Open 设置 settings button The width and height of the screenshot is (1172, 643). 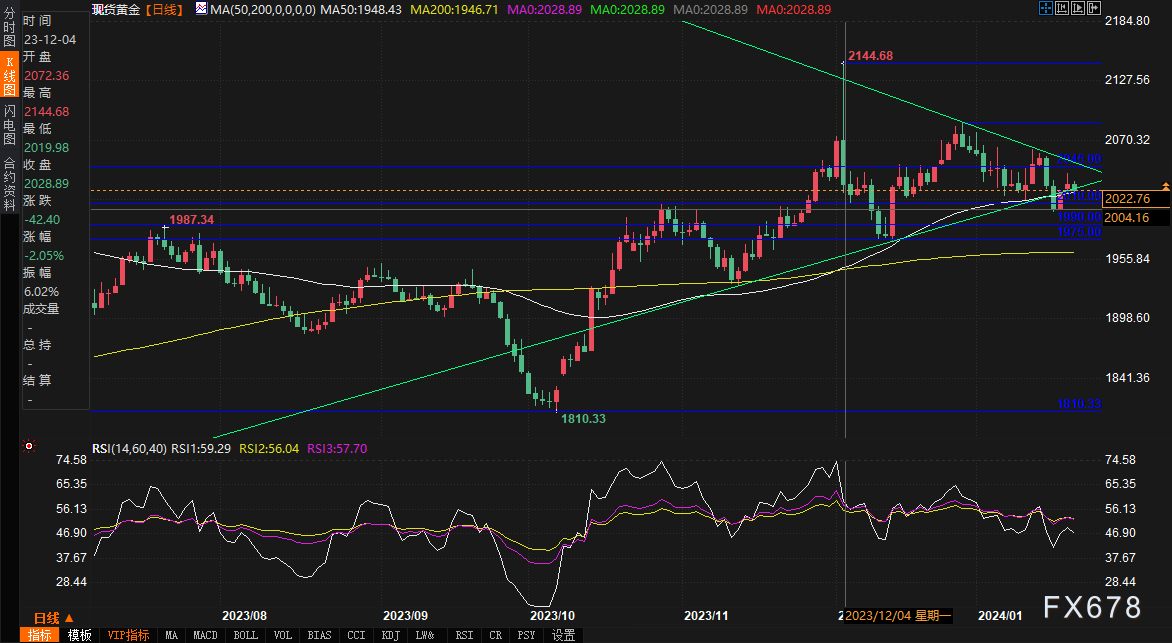point(563,635)
